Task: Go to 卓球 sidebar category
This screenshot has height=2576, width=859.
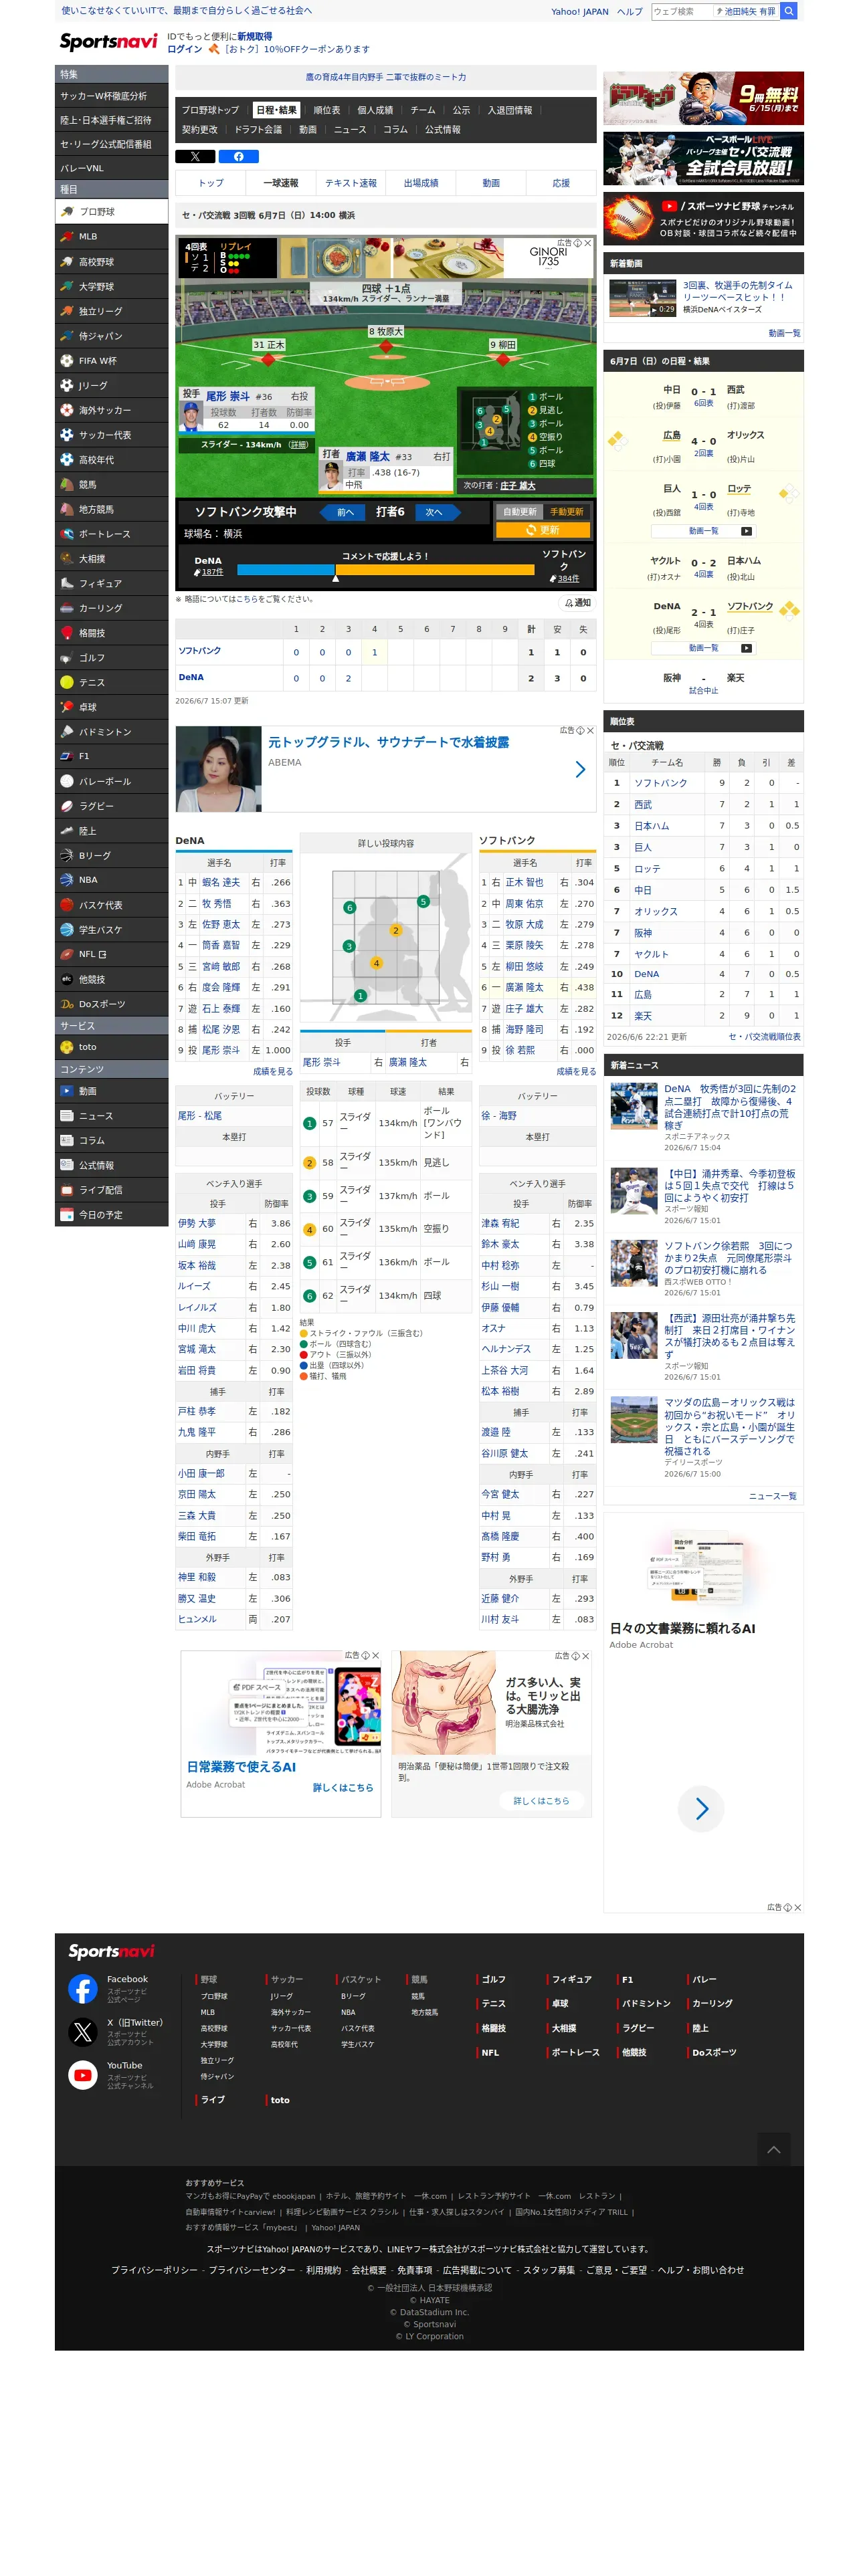Action: [x=111, y=707]
